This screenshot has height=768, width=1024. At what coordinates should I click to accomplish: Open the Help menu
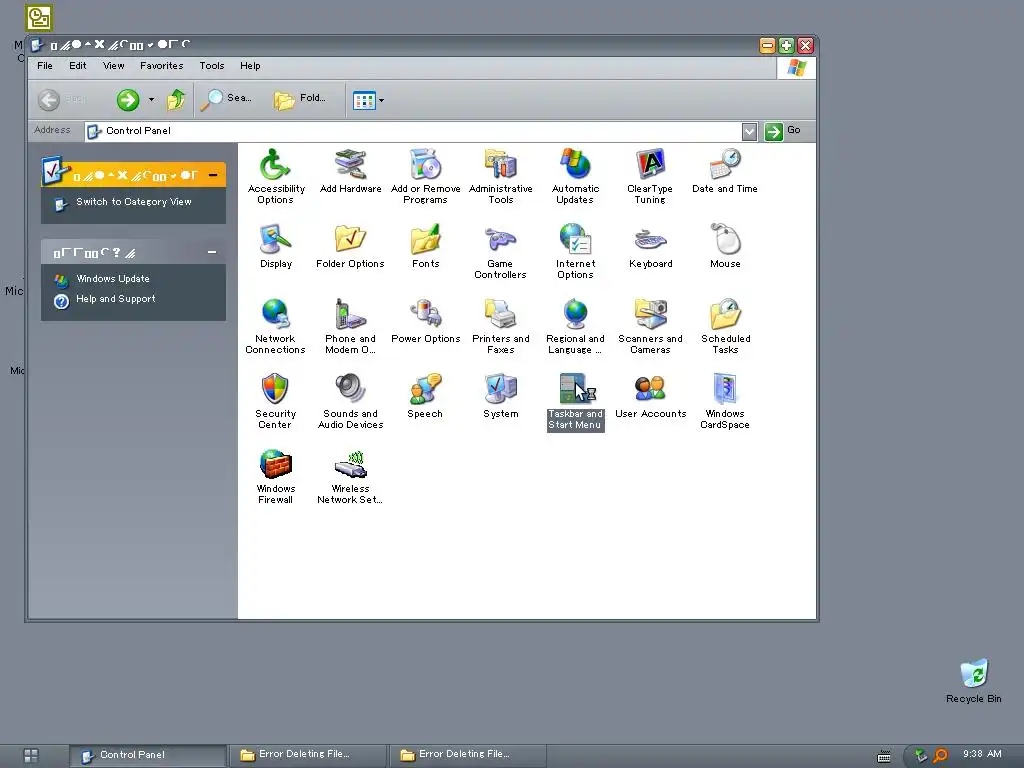click(250, 66)
